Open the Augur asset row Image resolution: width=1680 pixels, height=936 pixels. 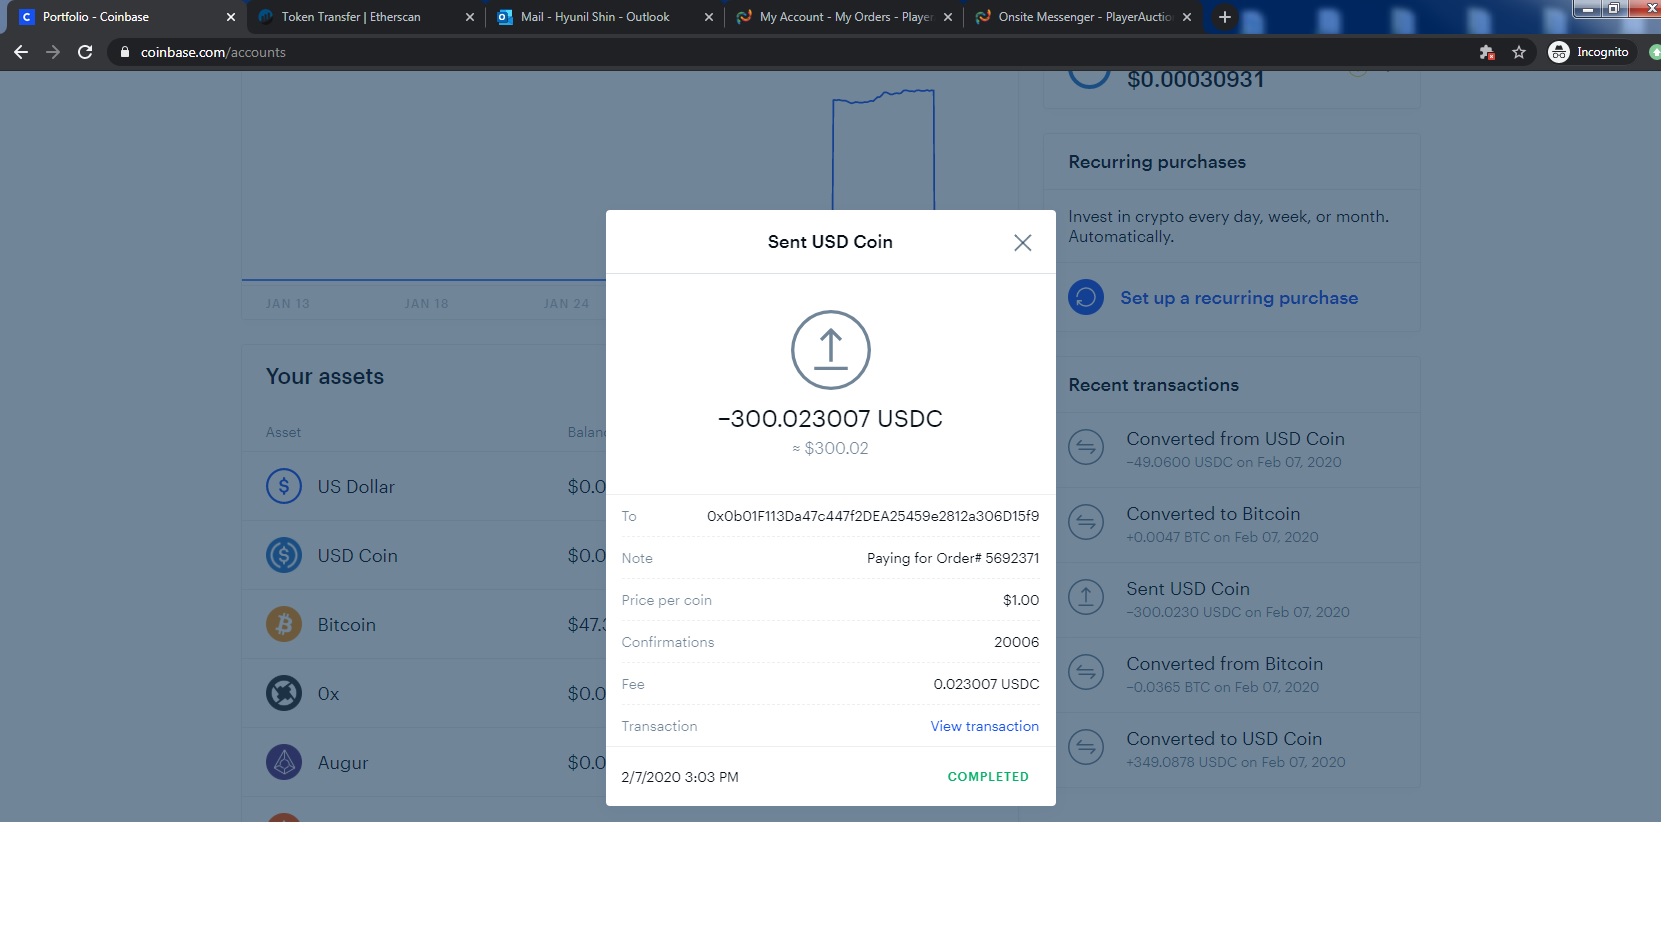pyautogui.click(x=424, y=762)
